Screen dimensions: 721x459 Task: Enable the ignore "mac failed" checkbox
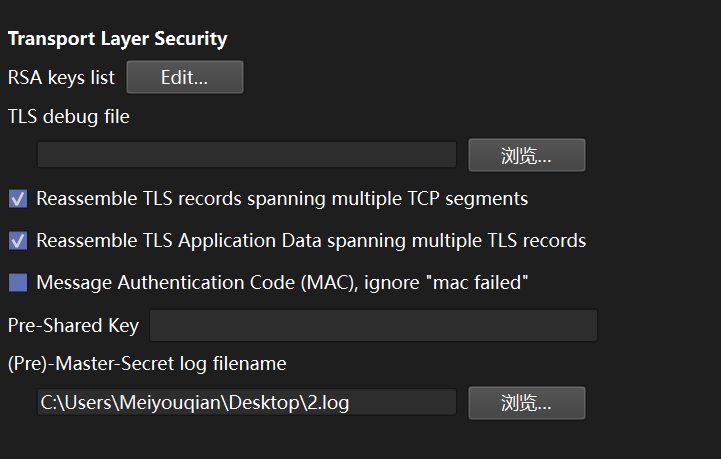(x=18, y=283)
